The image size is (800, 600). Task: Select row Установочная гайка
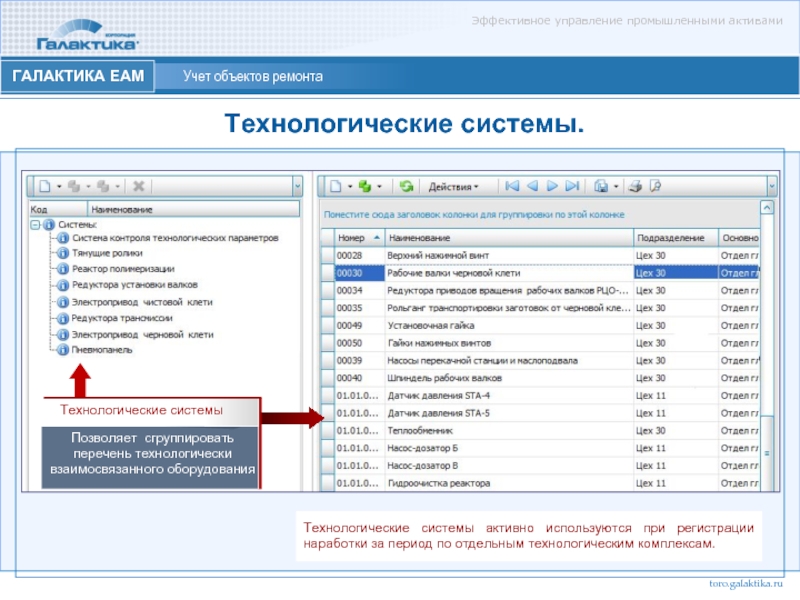click(x=540, y=326)
